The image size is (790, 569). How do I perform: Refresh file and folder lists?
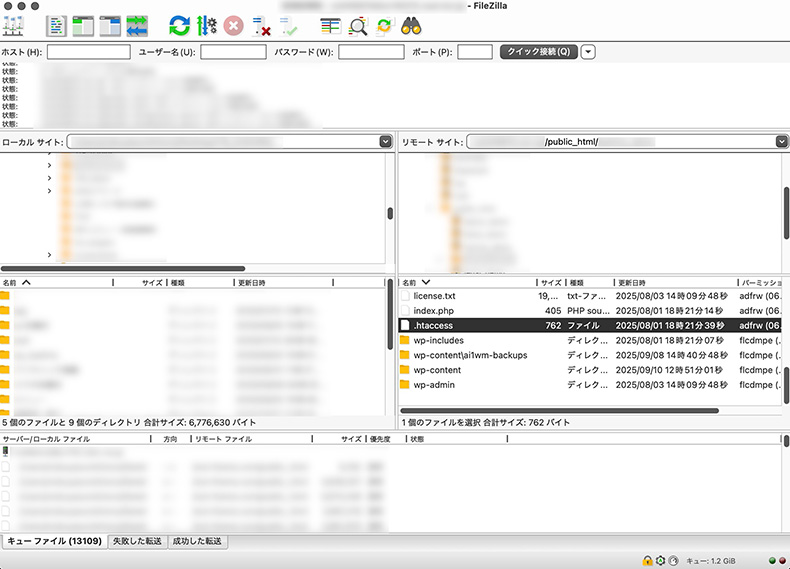[x=179, y=26]
